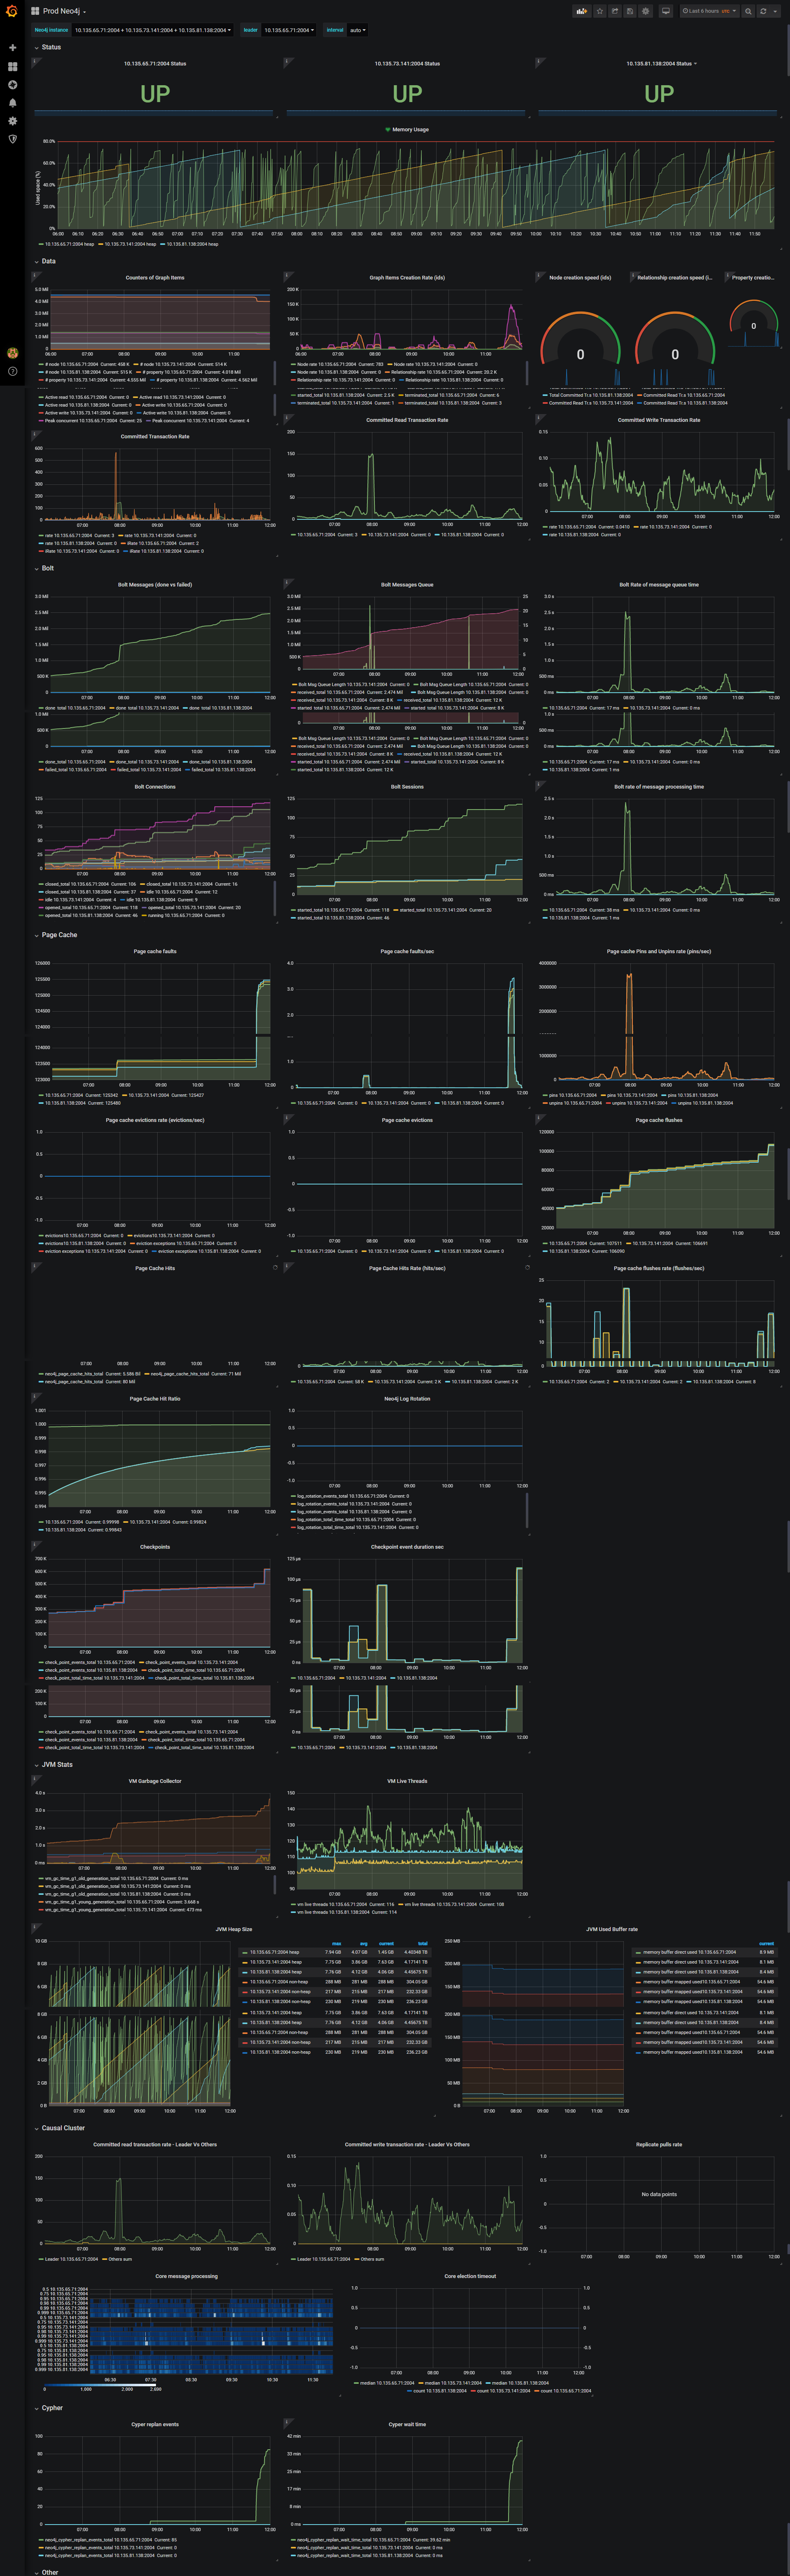Viewport: 790px width, 2576px height.
Task: Collapse the Causal Cluster row
Action: tap(61, 2128)
